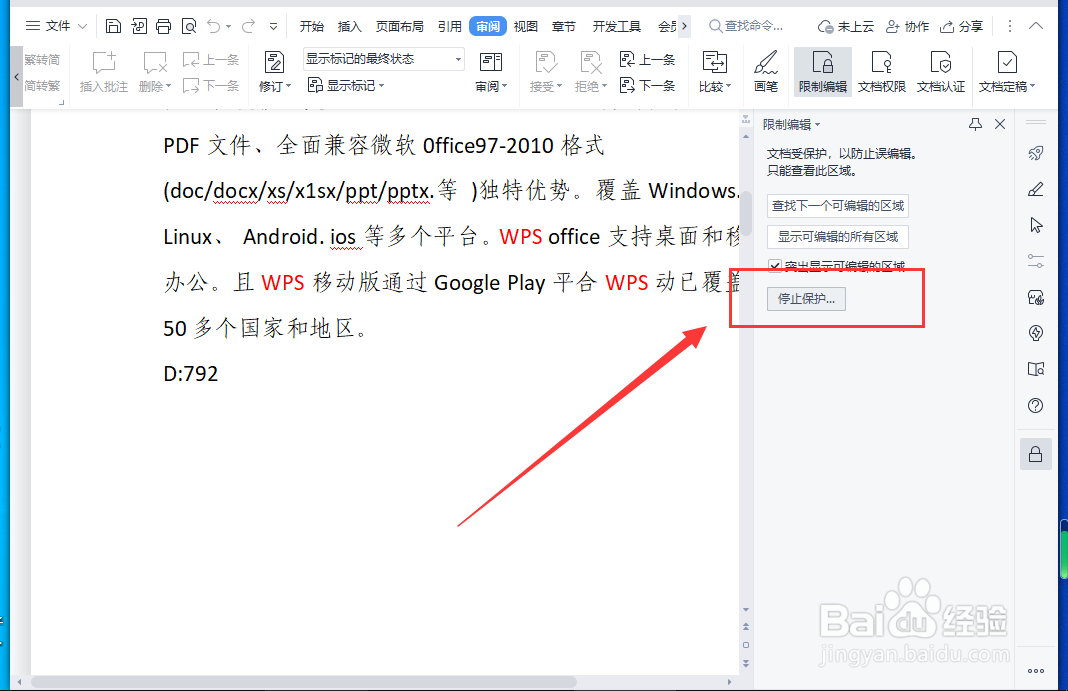Toggle the 限制编辑 button
Image resolution: width=1068 pixels, height=691 pixels.
[823, 71]
